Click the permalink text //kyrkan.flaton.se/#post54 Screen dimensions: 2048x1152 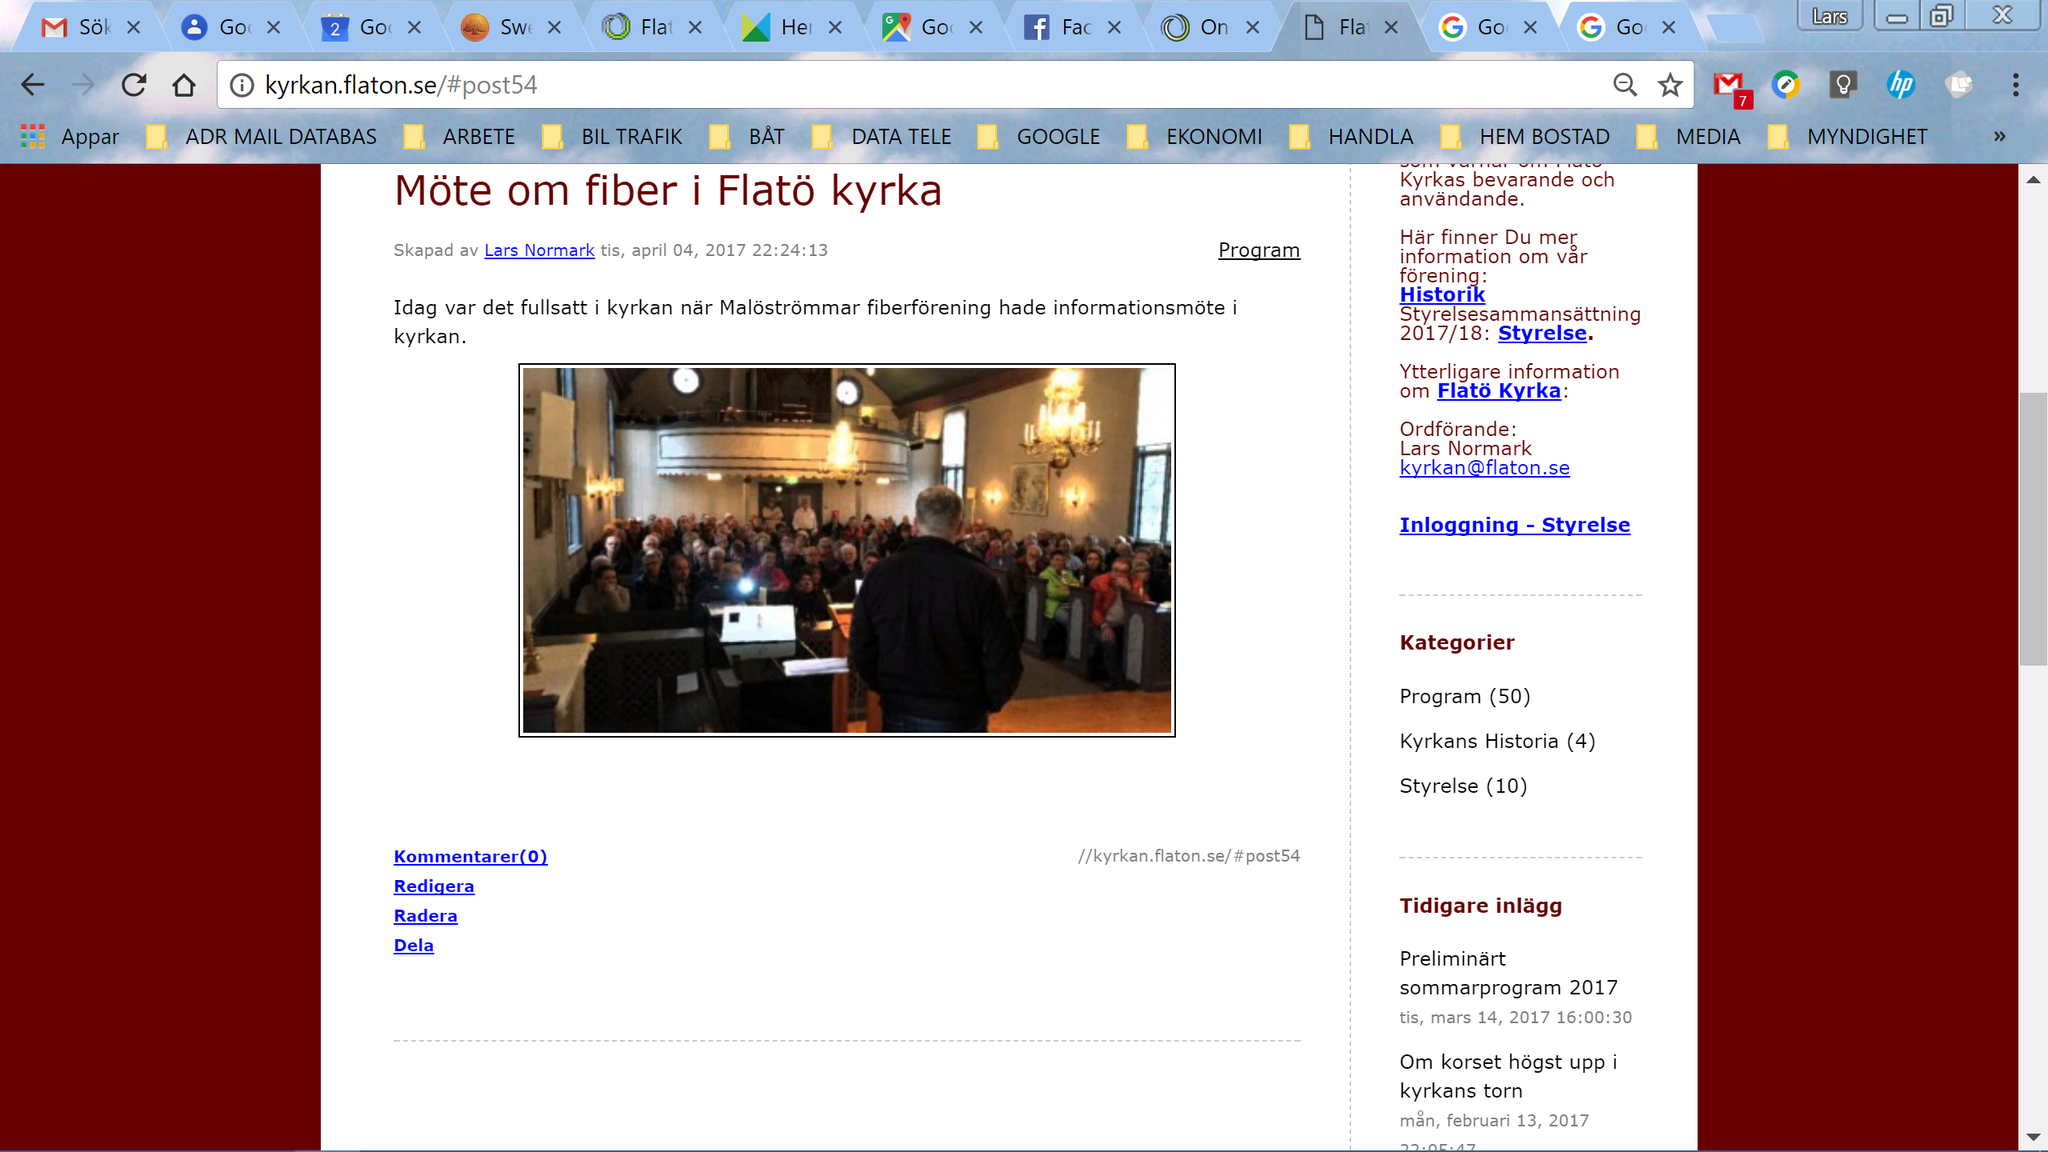pyautogui.click(x=1189, y=856)
